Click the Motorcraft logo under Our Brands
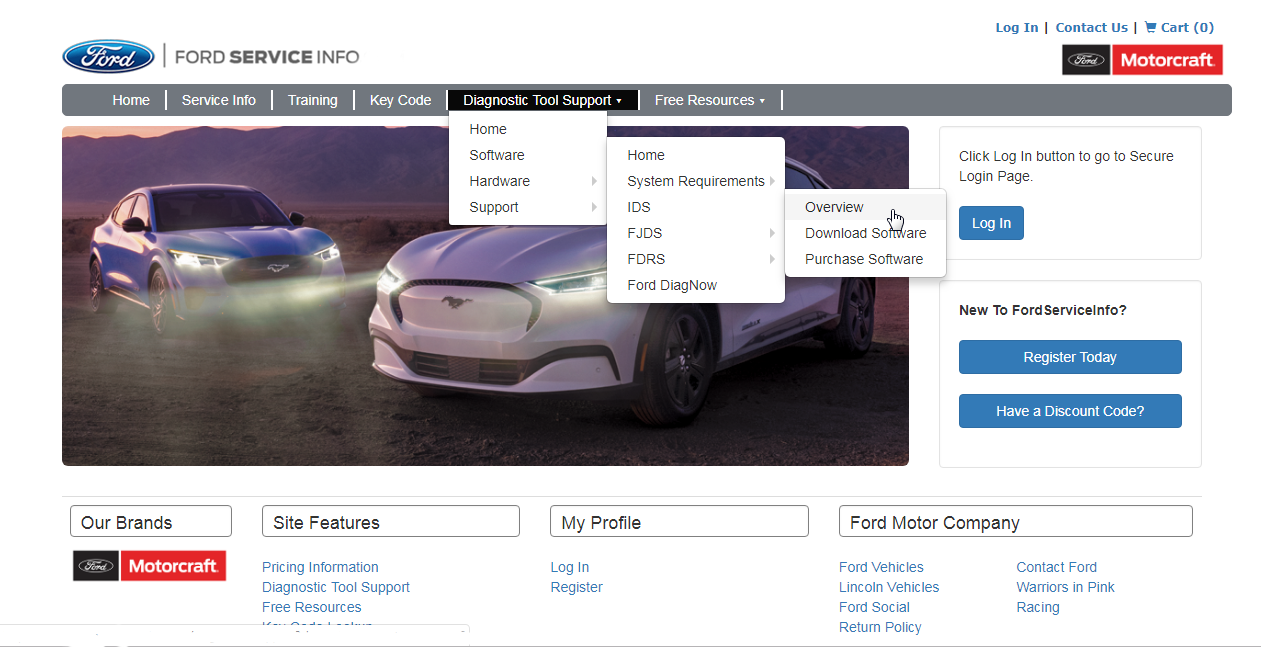The height and width of the screenshot is (648, 1261). click(149, 566)
